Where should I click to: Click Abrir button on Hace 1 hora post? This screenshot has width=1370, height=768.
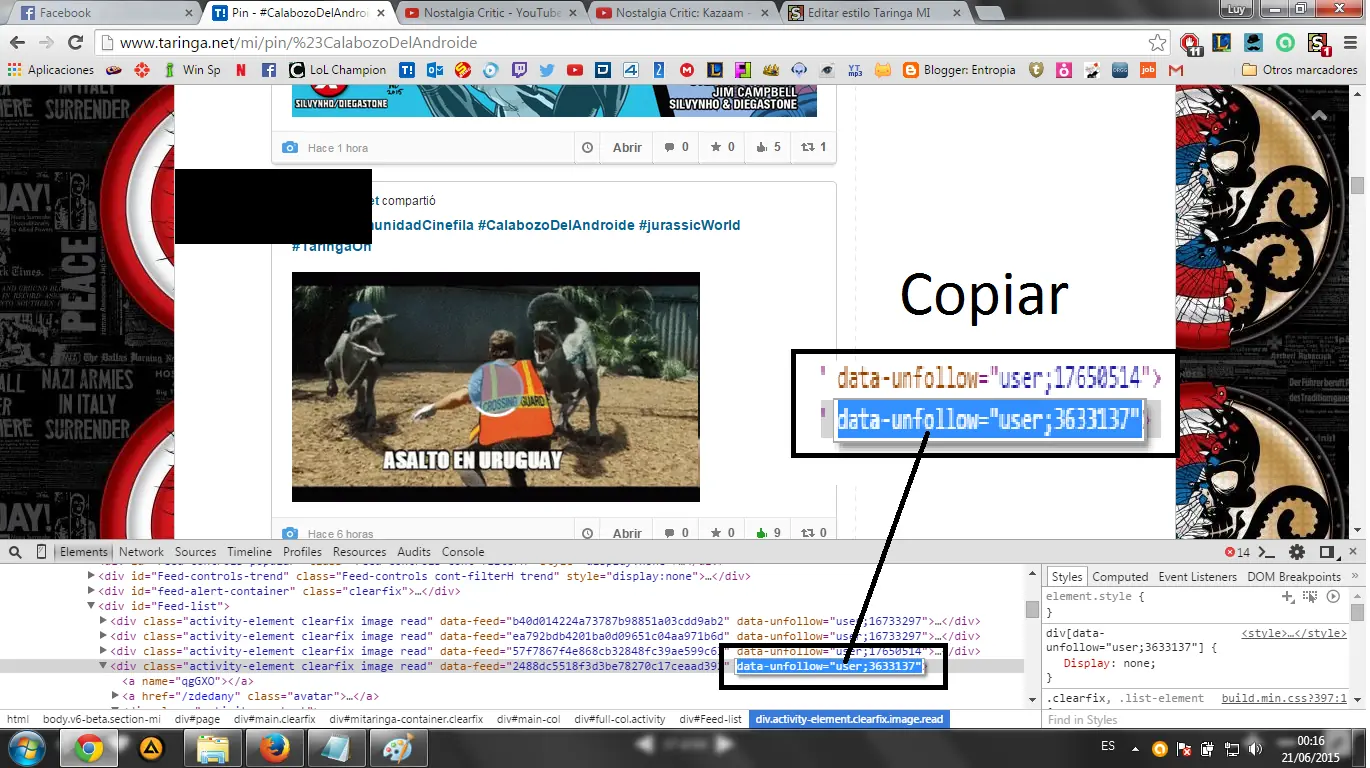(627, 147)
